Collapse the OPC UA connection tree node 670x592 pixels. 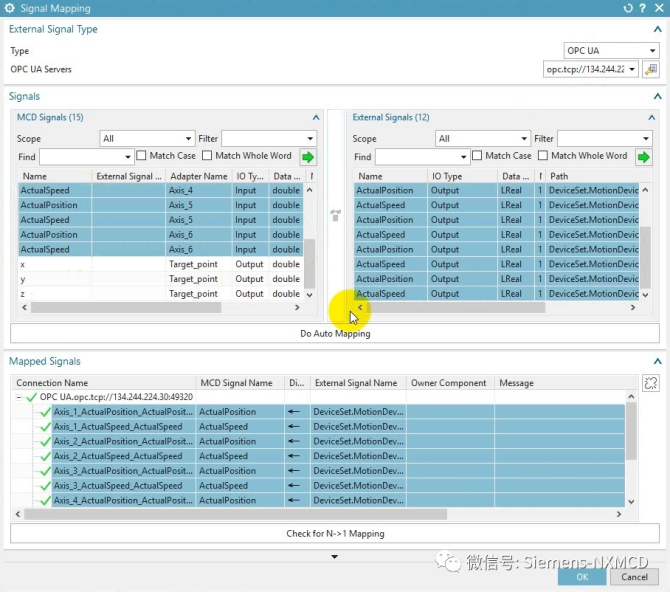[18, 397]
